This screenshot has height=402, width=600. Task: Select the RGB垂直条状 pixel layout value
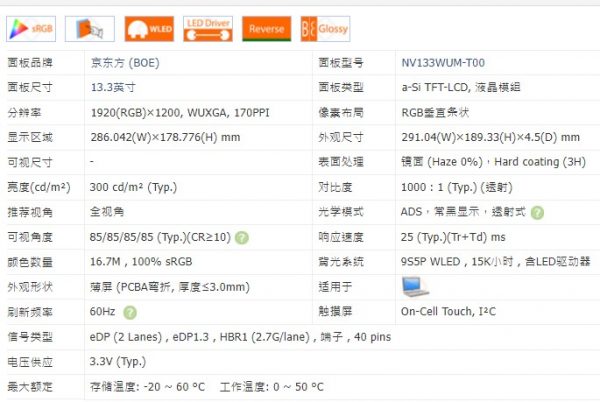[435, 112]
